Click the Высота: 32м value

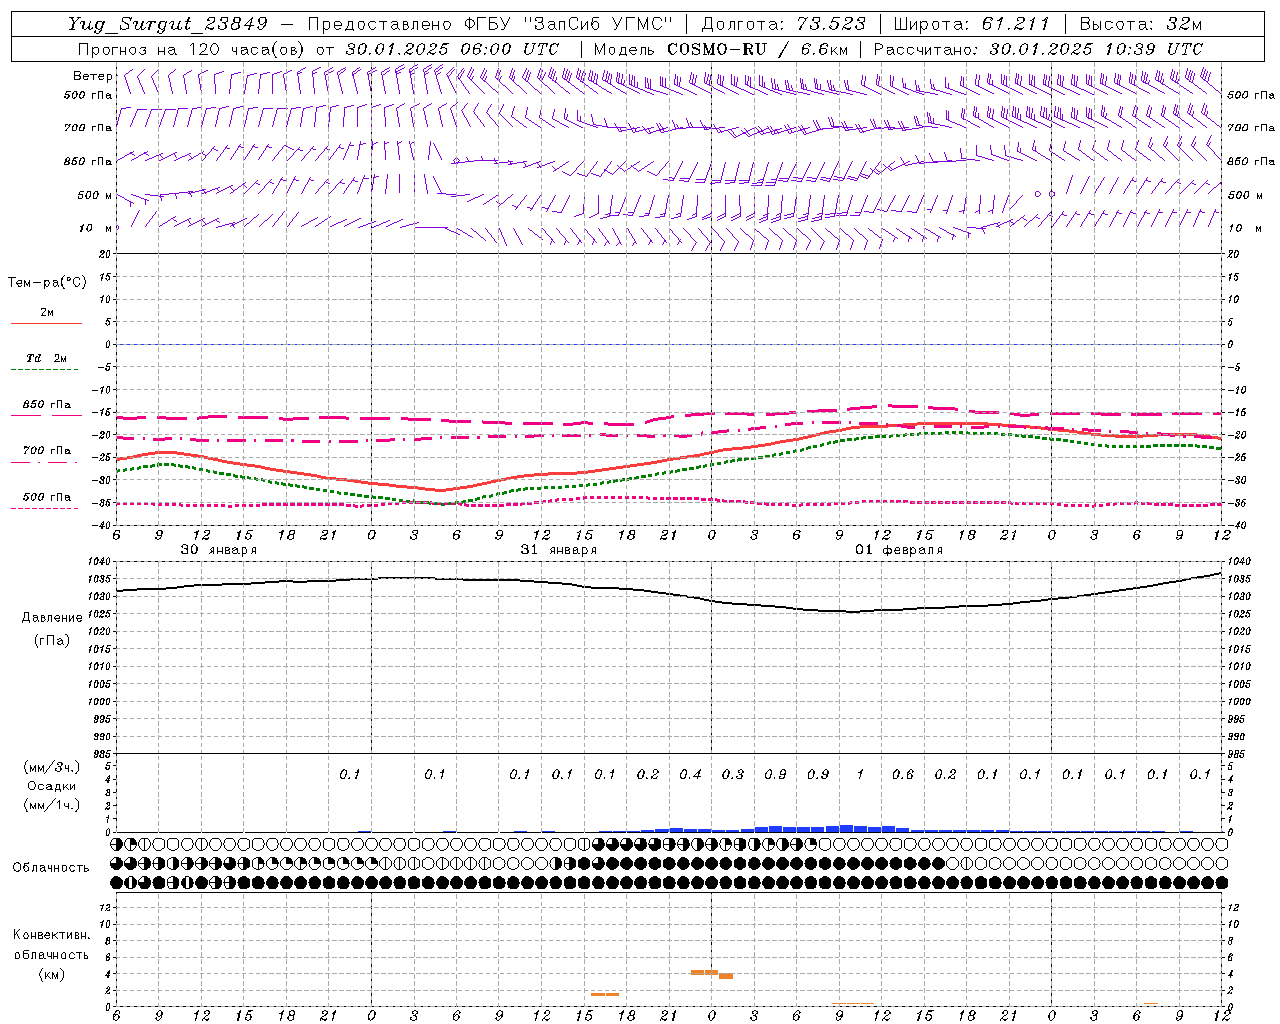tap(1141, 25)
